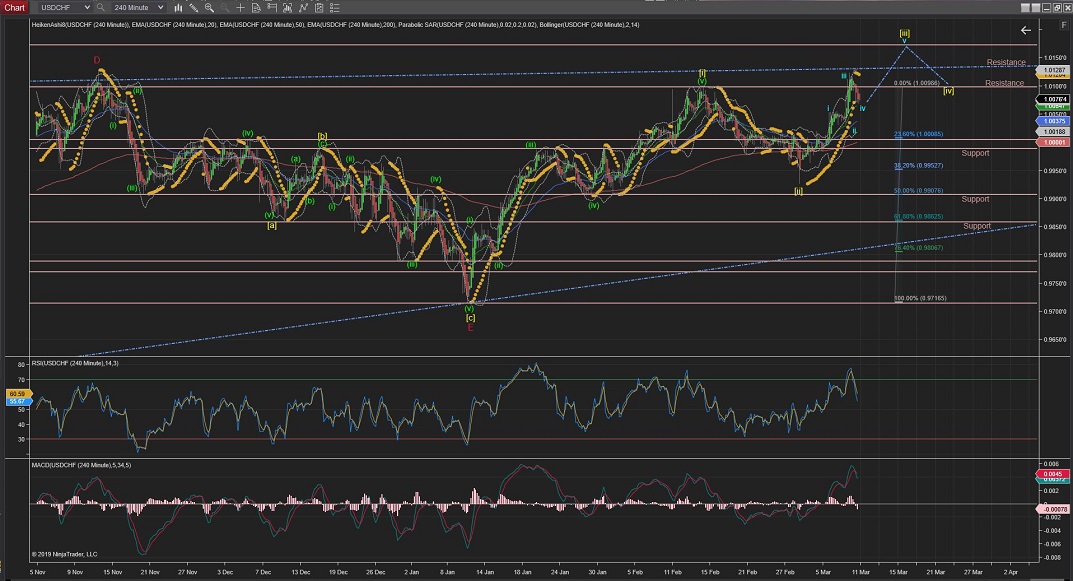The width and height of the screenshot is (1073, 581).
Task: Click the HeikenAshi8 indicator legend text
Action: coord(80,25)
